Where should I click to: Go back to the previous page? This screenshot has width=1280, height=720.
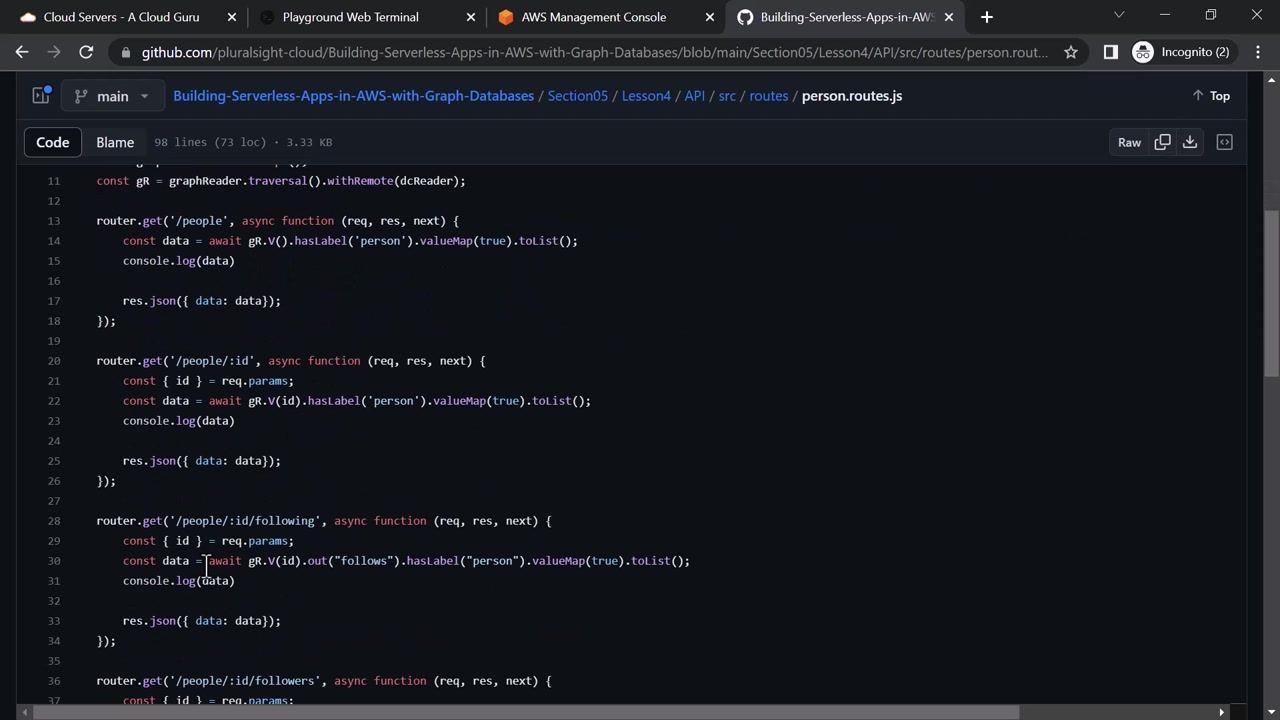22,52
